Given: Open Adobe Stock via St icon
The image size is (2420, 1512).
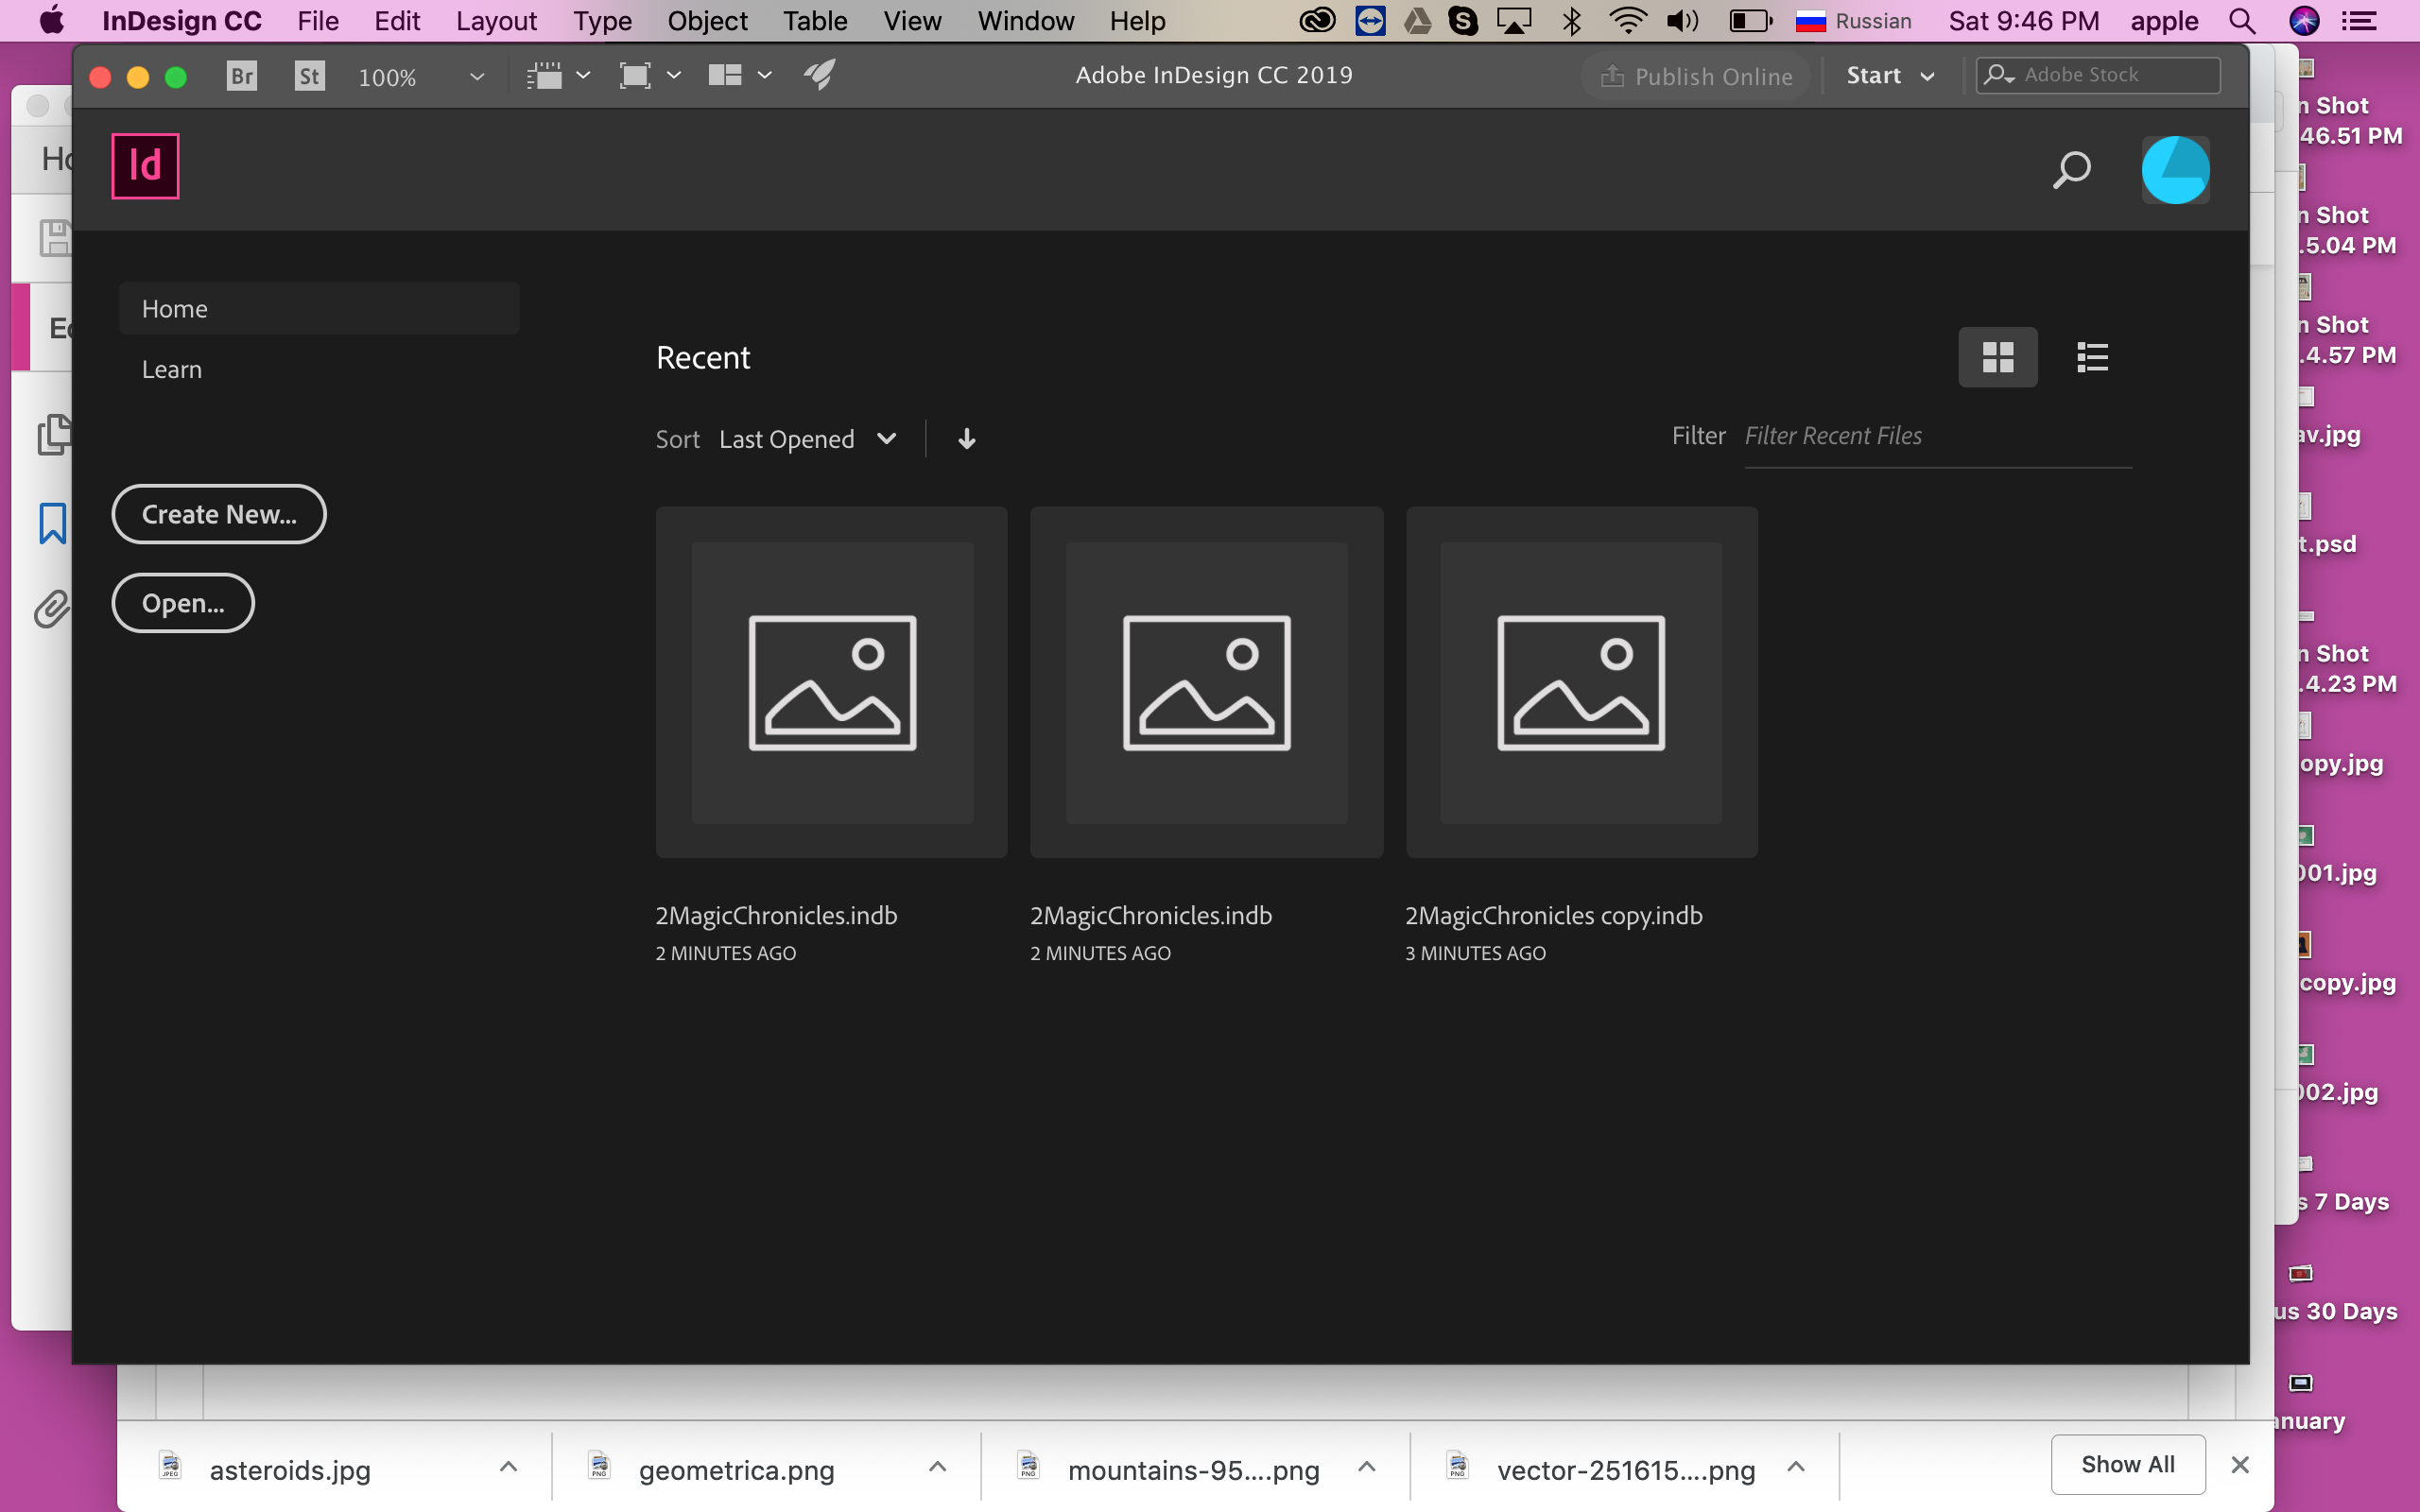Looking at the screenshot, I should [310, 76].
